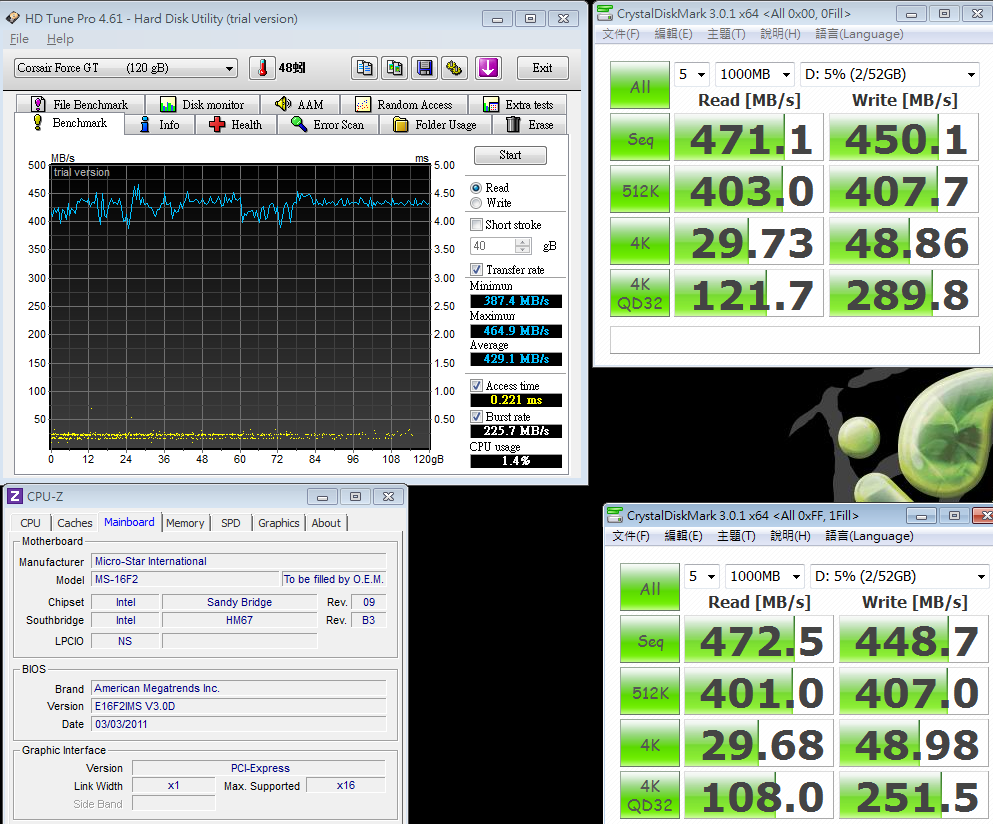Open the Help menu in HD Tune

click(x=60, y=39)
